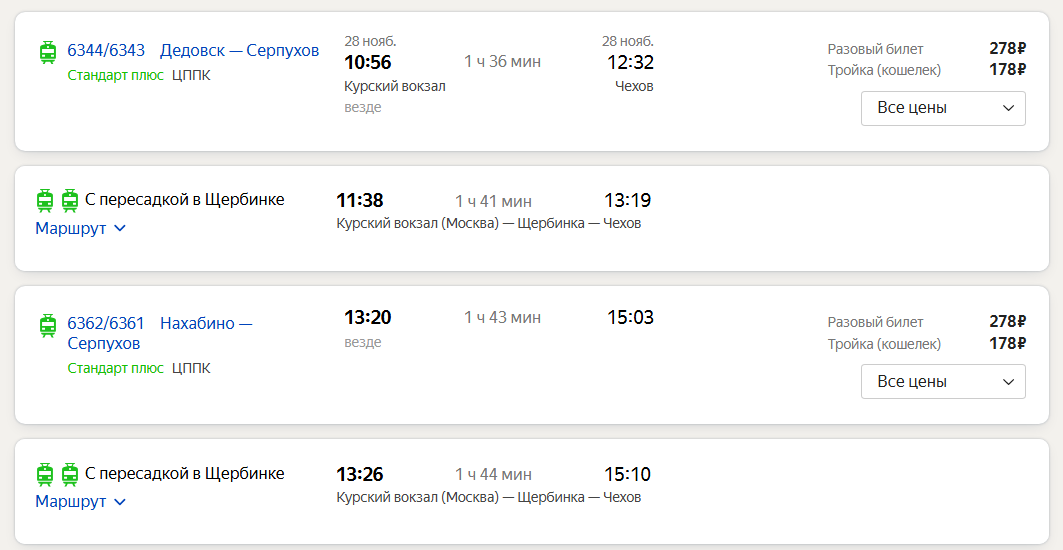Select the 10:56 departure time
Viewport: 1063px width, 550px height.
click(367, 62)
